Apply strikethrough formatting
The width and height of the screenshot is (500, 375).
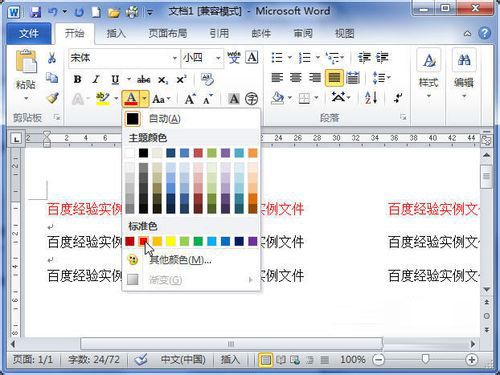(144, 80)
